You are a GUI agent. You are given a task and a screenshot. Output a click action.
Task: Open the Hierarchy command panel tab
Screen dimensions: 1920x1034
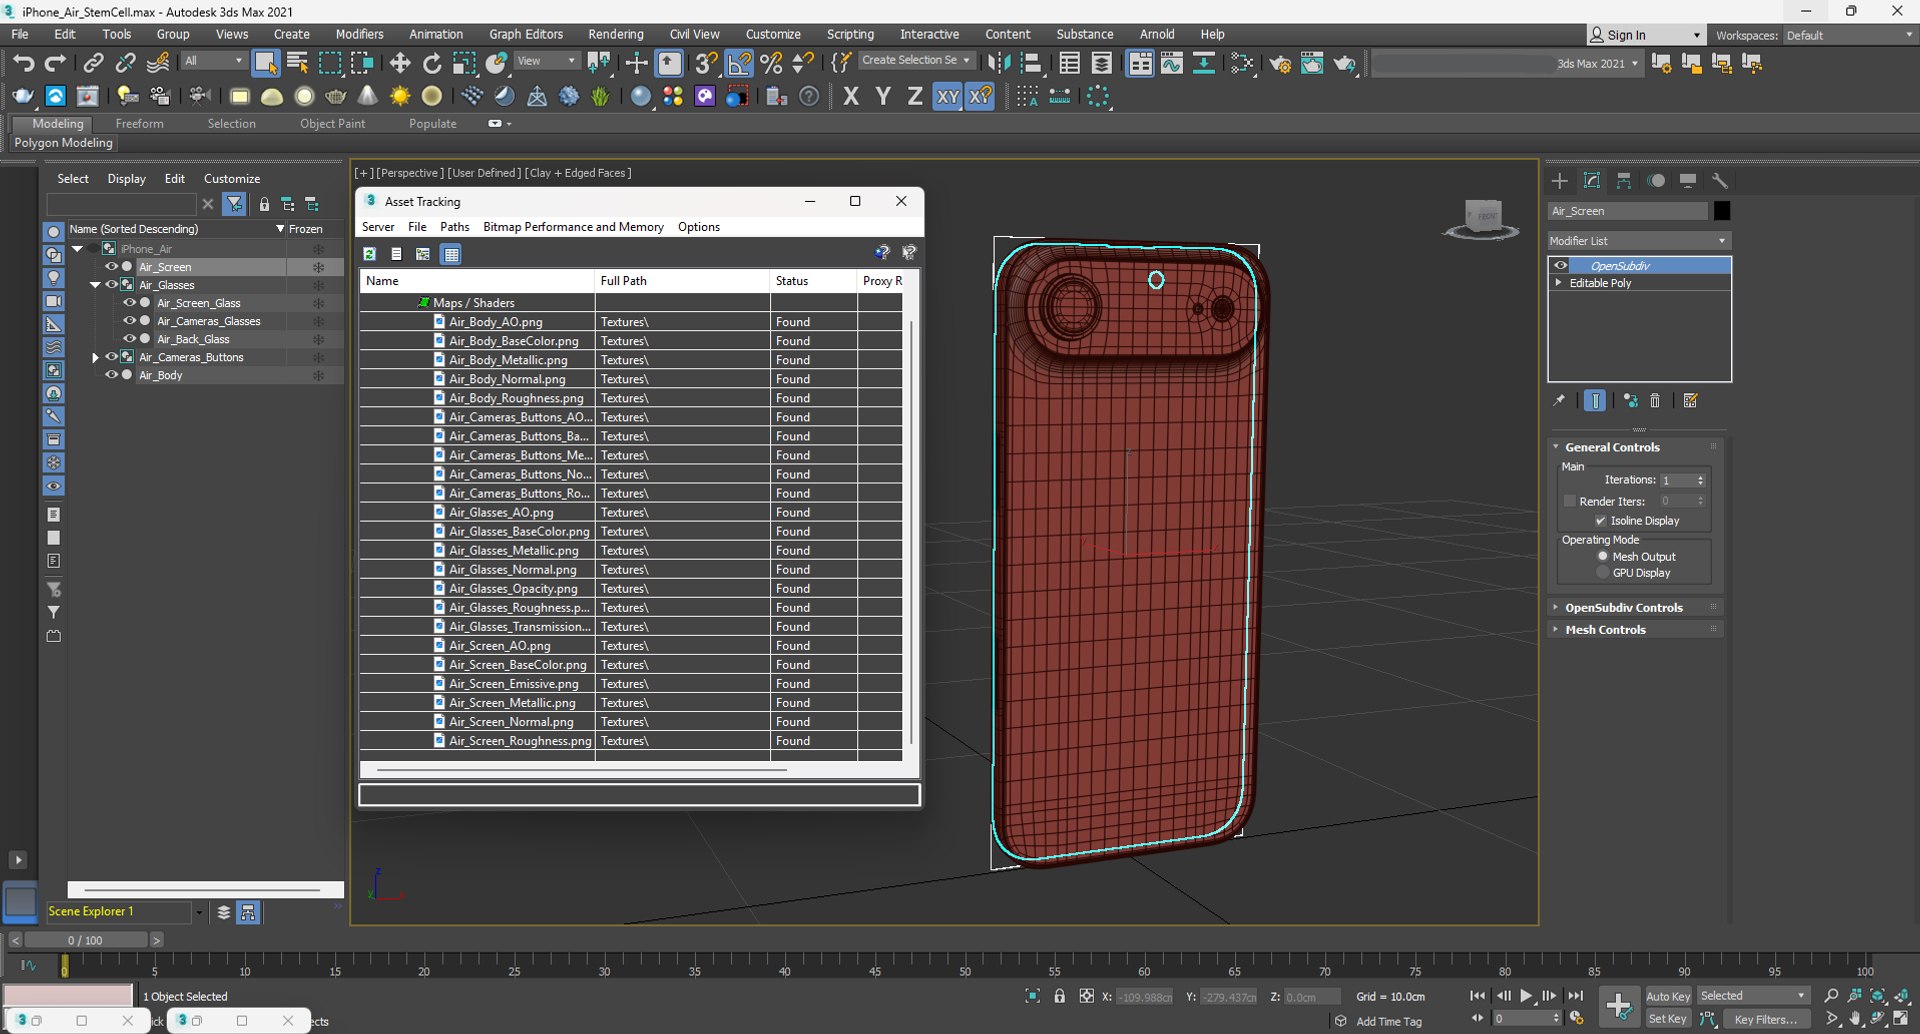click(x=1624, y=181)
